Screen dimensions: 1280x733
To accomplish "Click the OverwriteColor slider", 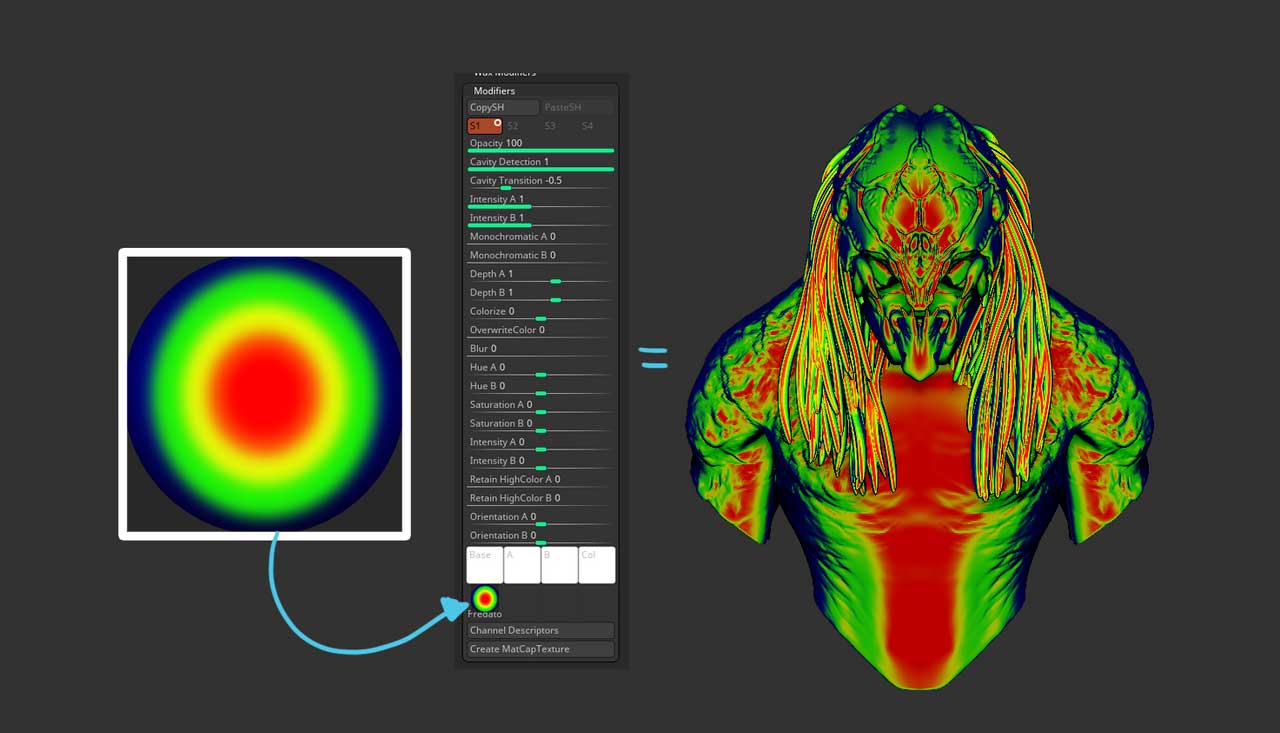I will (541, 331).
